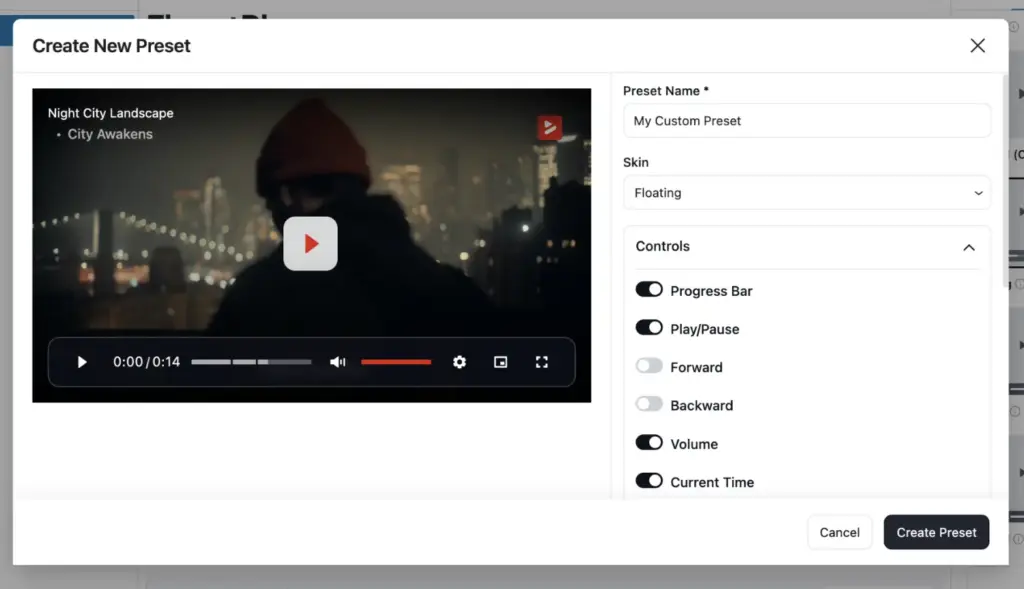
Task: Open player settings gear icon
Action: tap(460, 362)
